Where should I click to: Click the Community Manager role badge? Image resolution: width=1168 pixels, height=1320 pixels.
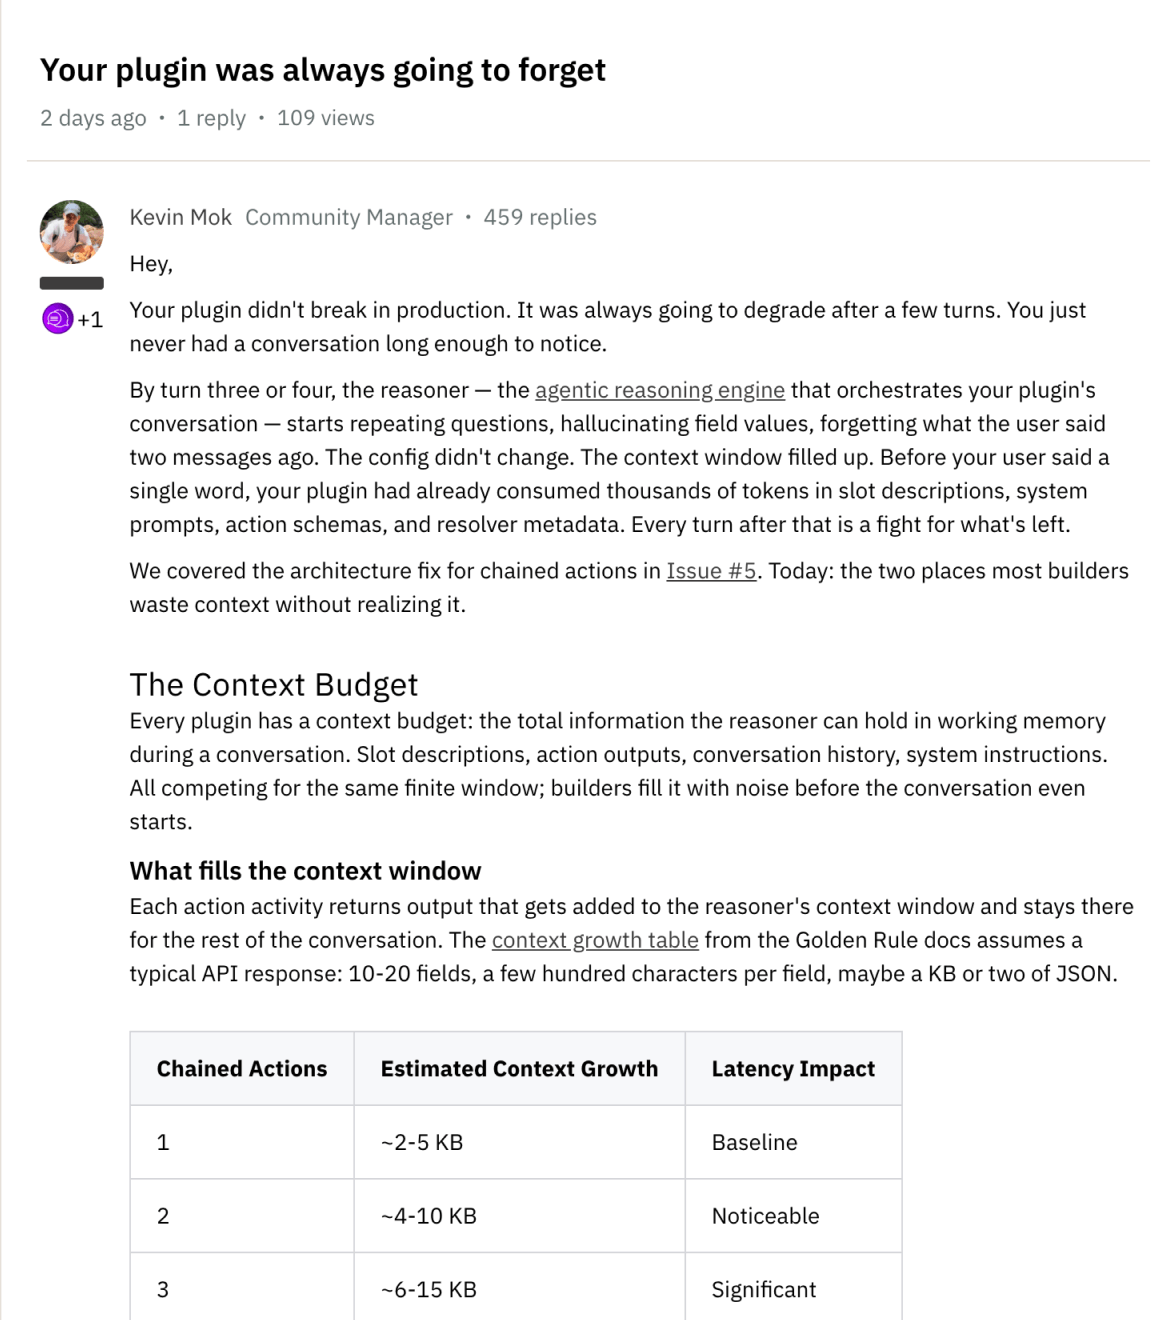click(x=348, y=216)
